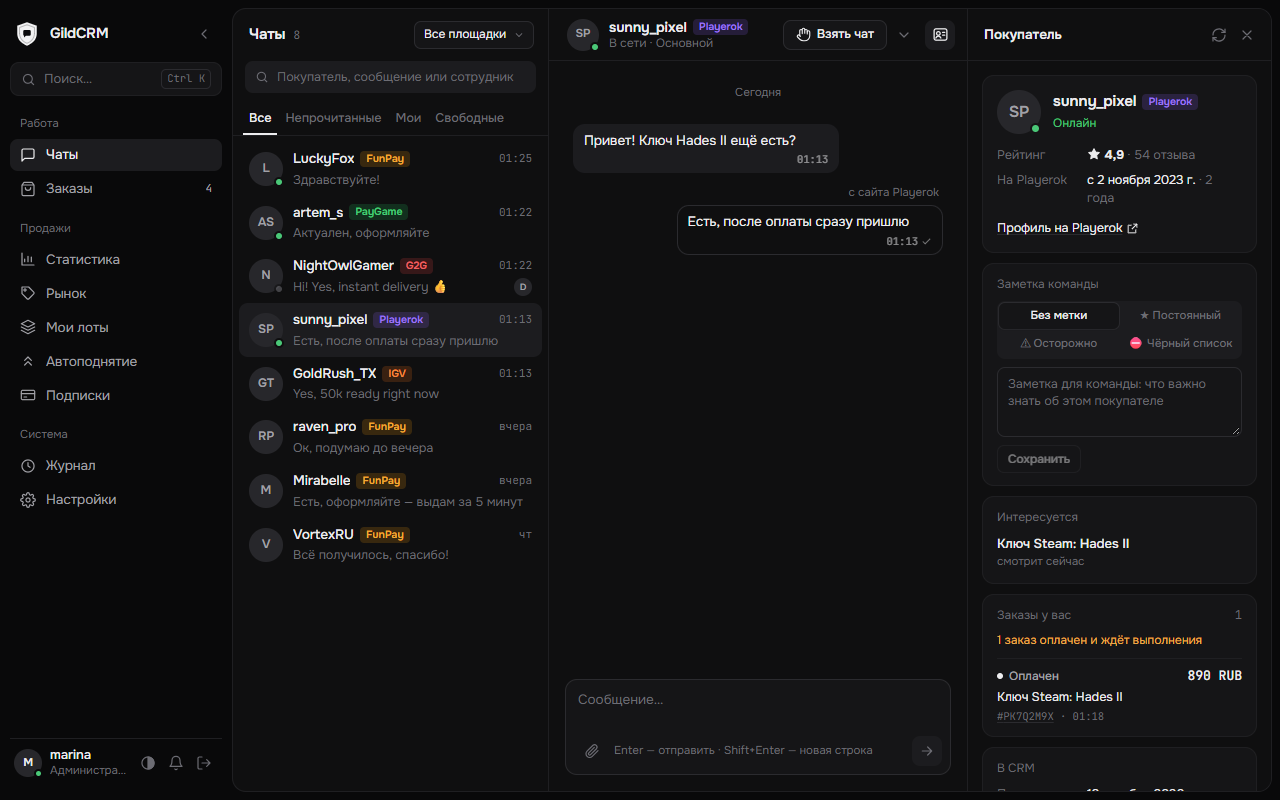Open the Чаты section in the sidebar
Screen dimensions: 1280x800
[x=116, y=155]
